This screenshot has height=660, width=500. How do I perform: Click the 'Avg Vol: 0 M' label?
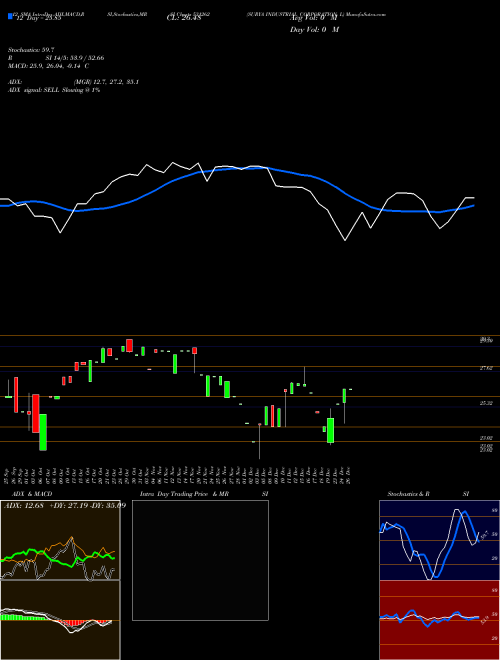tap(314, 18)
